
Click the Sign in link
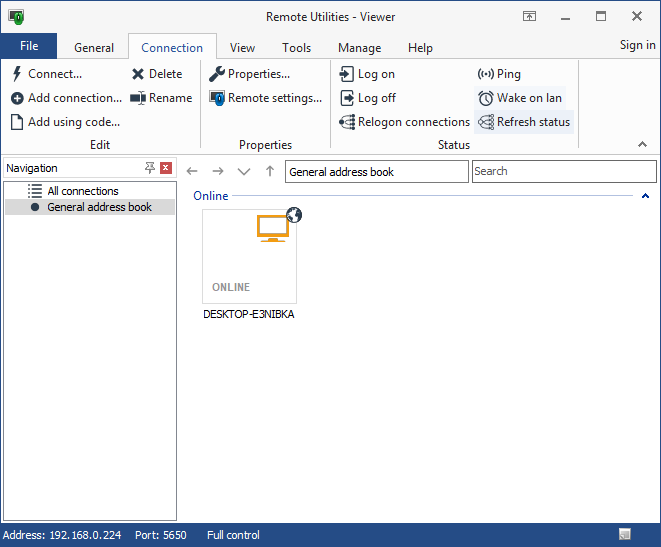pos(637,45)
